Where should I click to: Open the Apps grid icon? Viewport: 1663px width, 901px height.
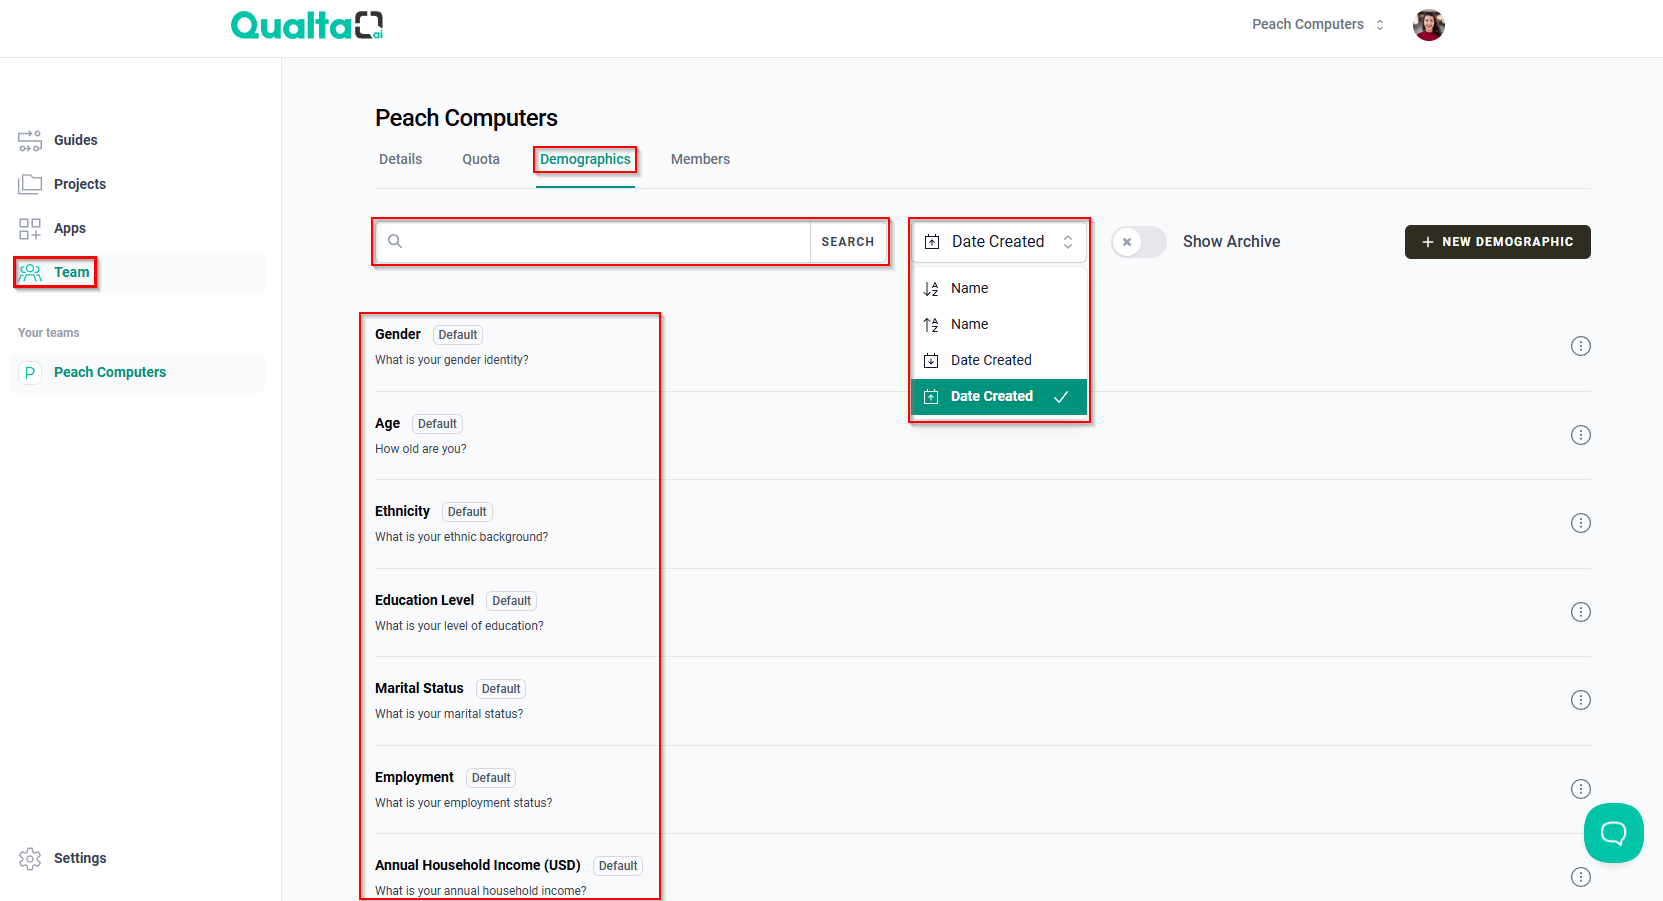pos(30,228)
